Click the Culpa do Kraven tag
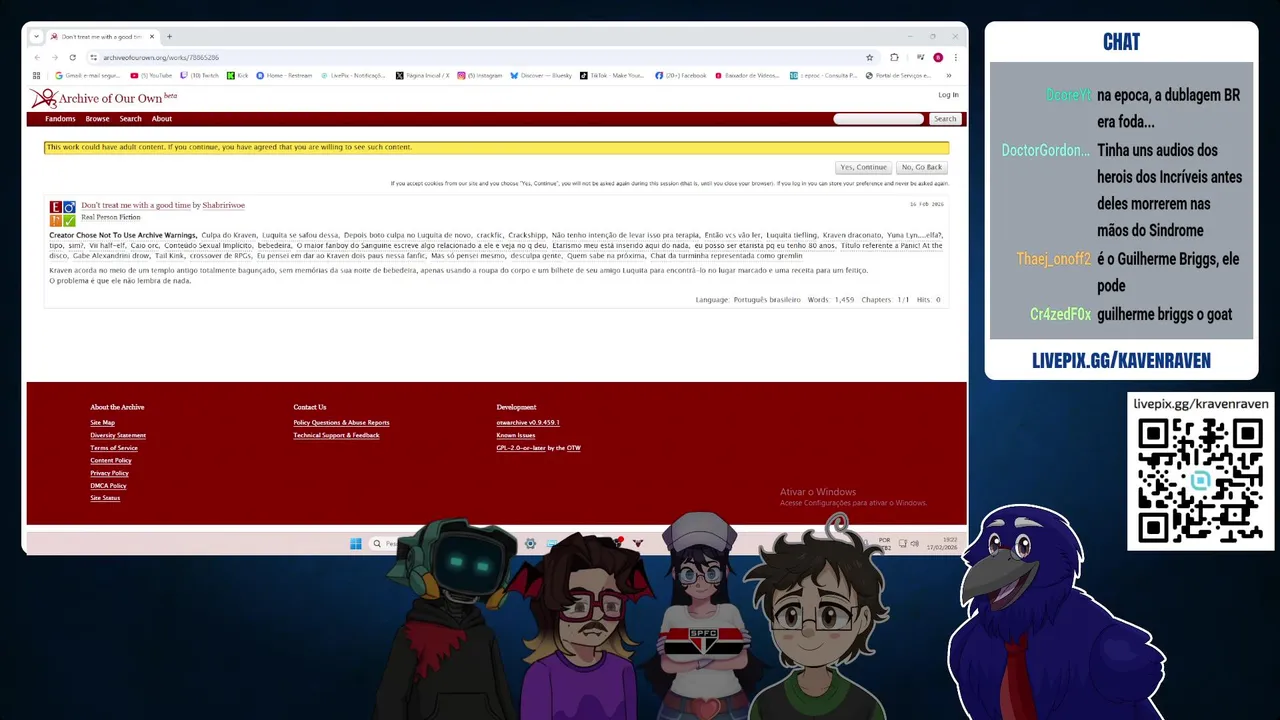The height and width of the screenshot is (720, 1280). (229, 235)
